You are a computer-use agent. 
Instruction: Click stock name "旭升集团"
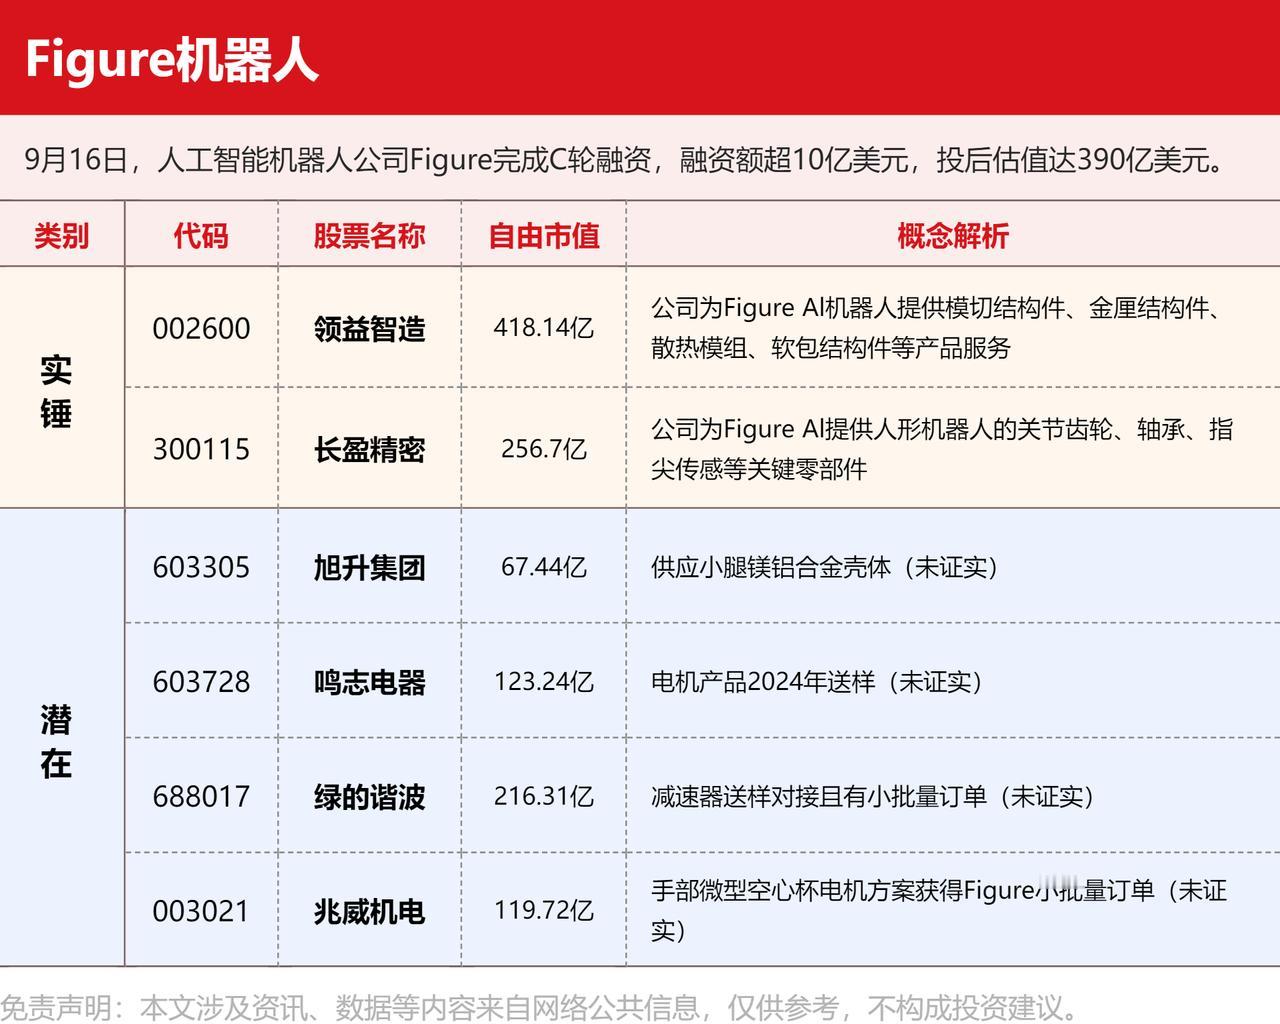[369, 567]
